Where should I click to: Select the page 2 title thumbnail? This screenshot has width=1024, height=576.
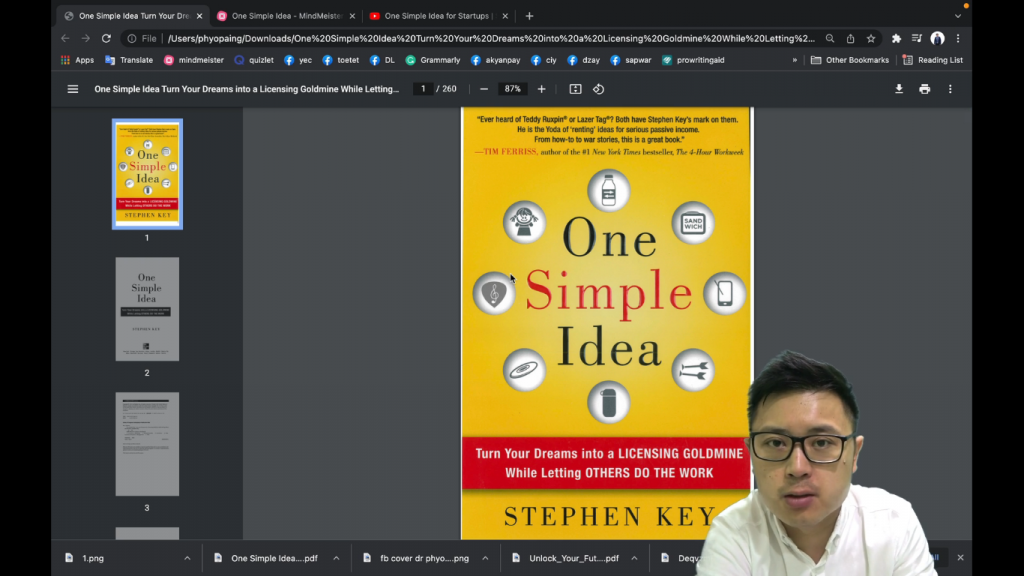[147, 309]
